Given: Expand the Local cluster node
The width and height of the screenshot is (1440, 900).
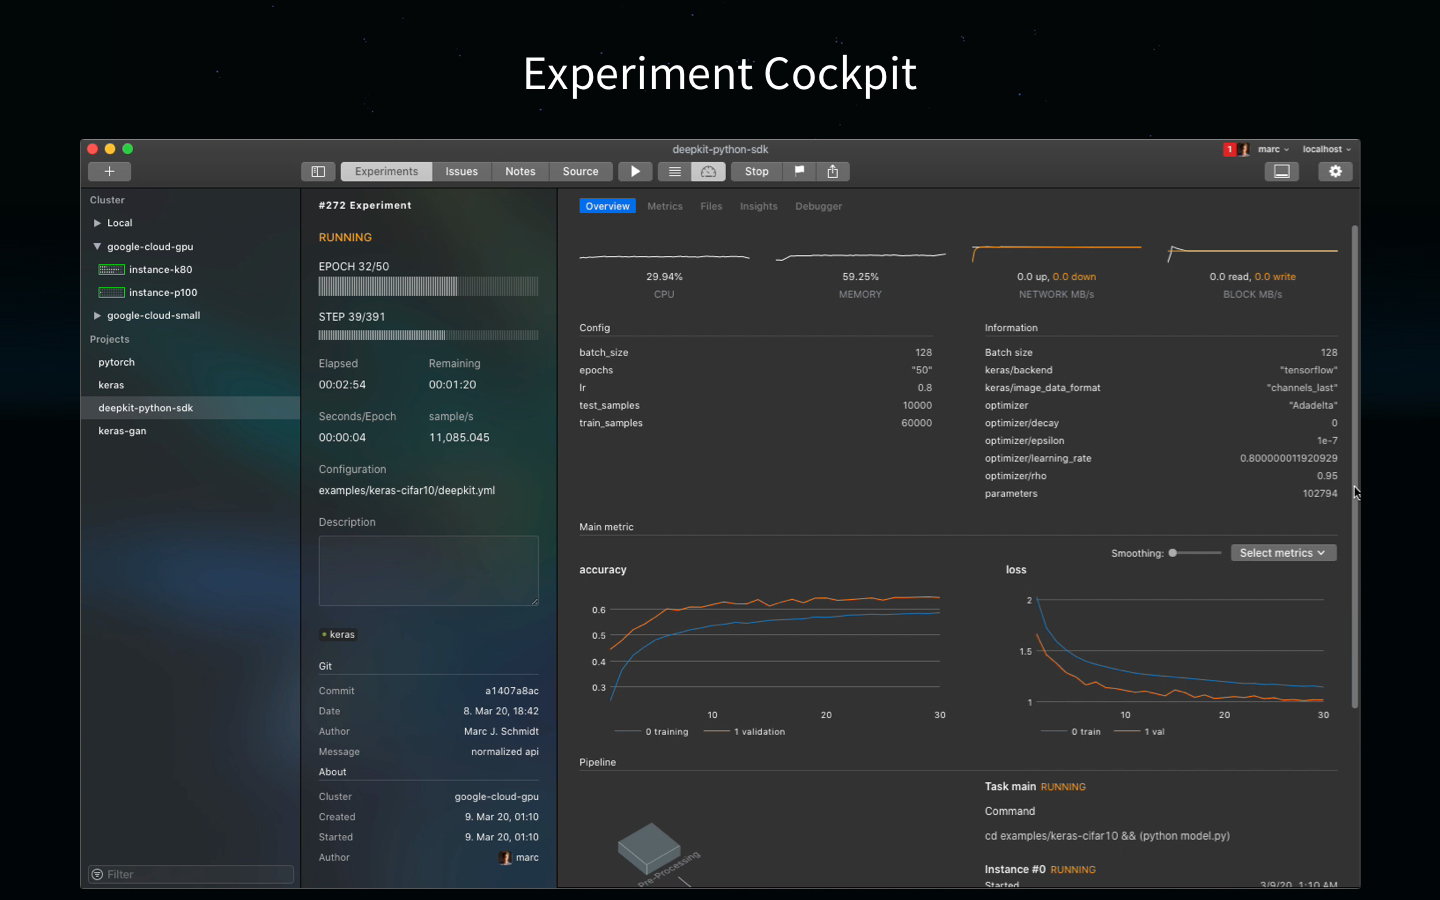Looking at the screenshot, I should click(97, 222).
